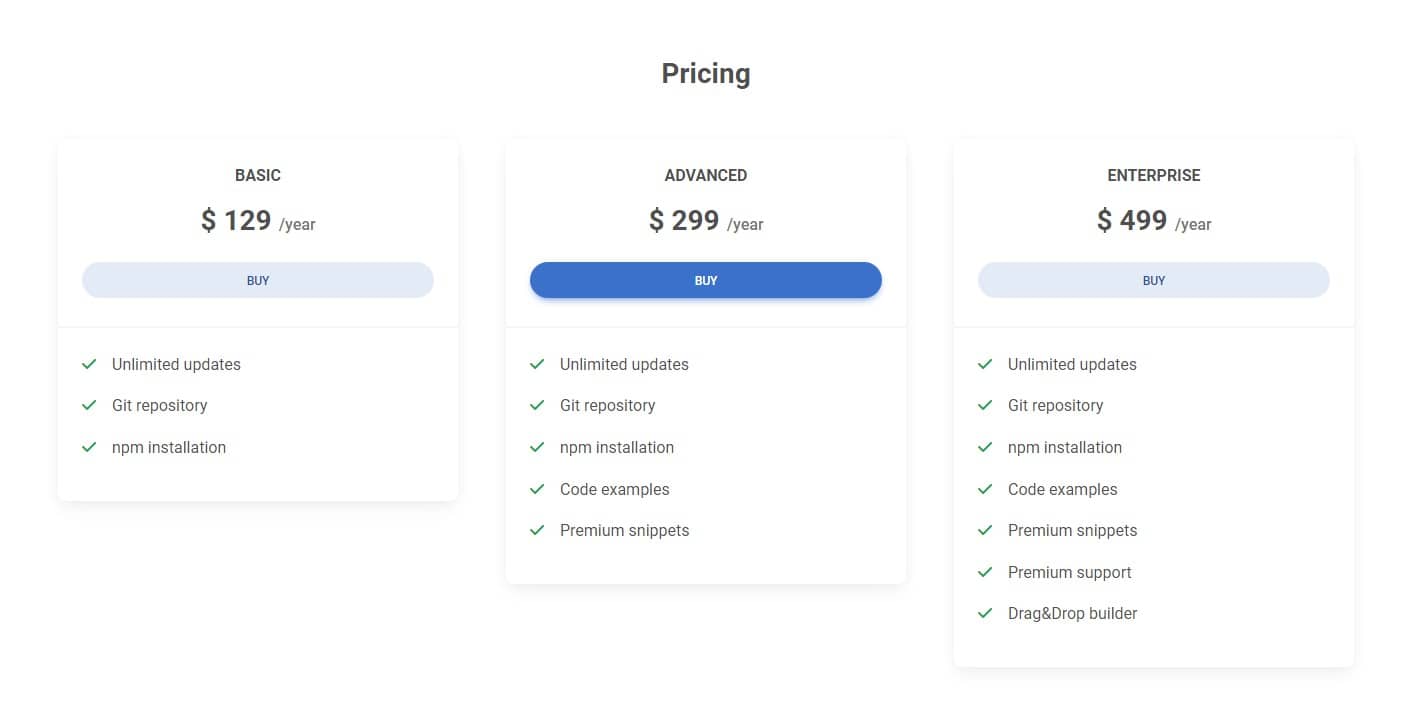Click checkmark next to Premium support
Image resolution: width=1409 pixels, height=717 pixels.
point(985,572)
